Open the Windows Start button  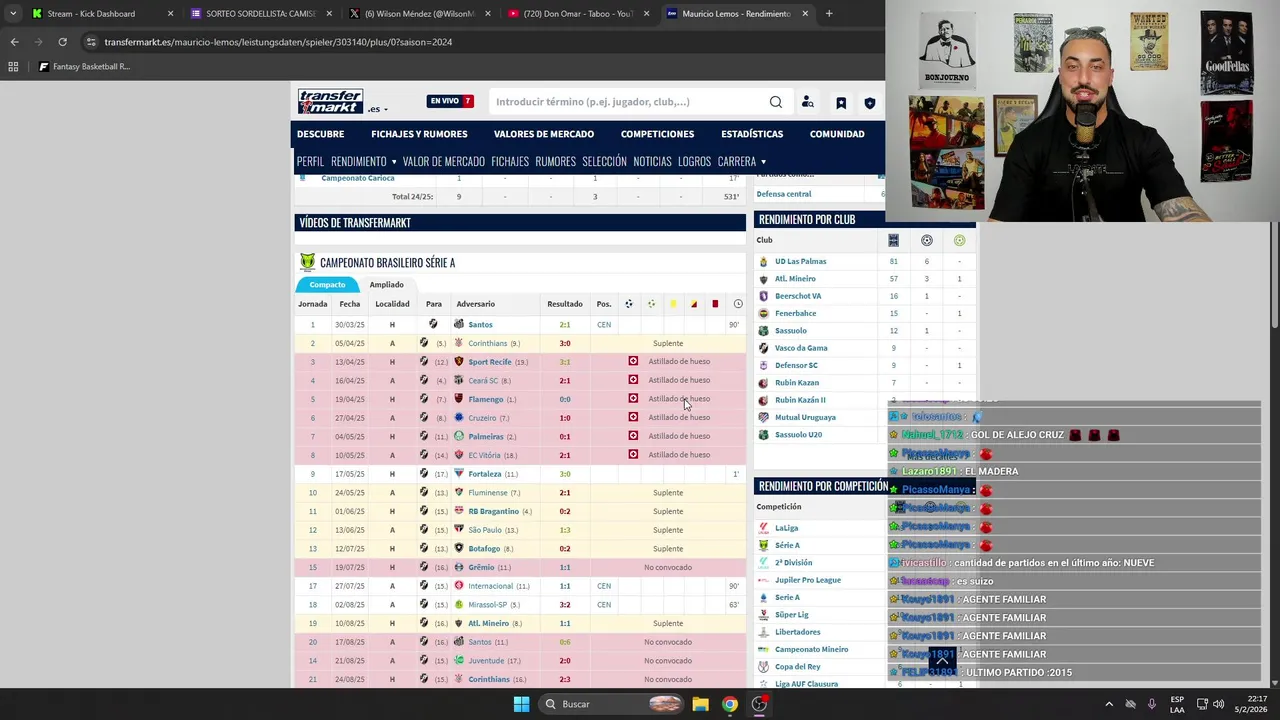point(521,704)
